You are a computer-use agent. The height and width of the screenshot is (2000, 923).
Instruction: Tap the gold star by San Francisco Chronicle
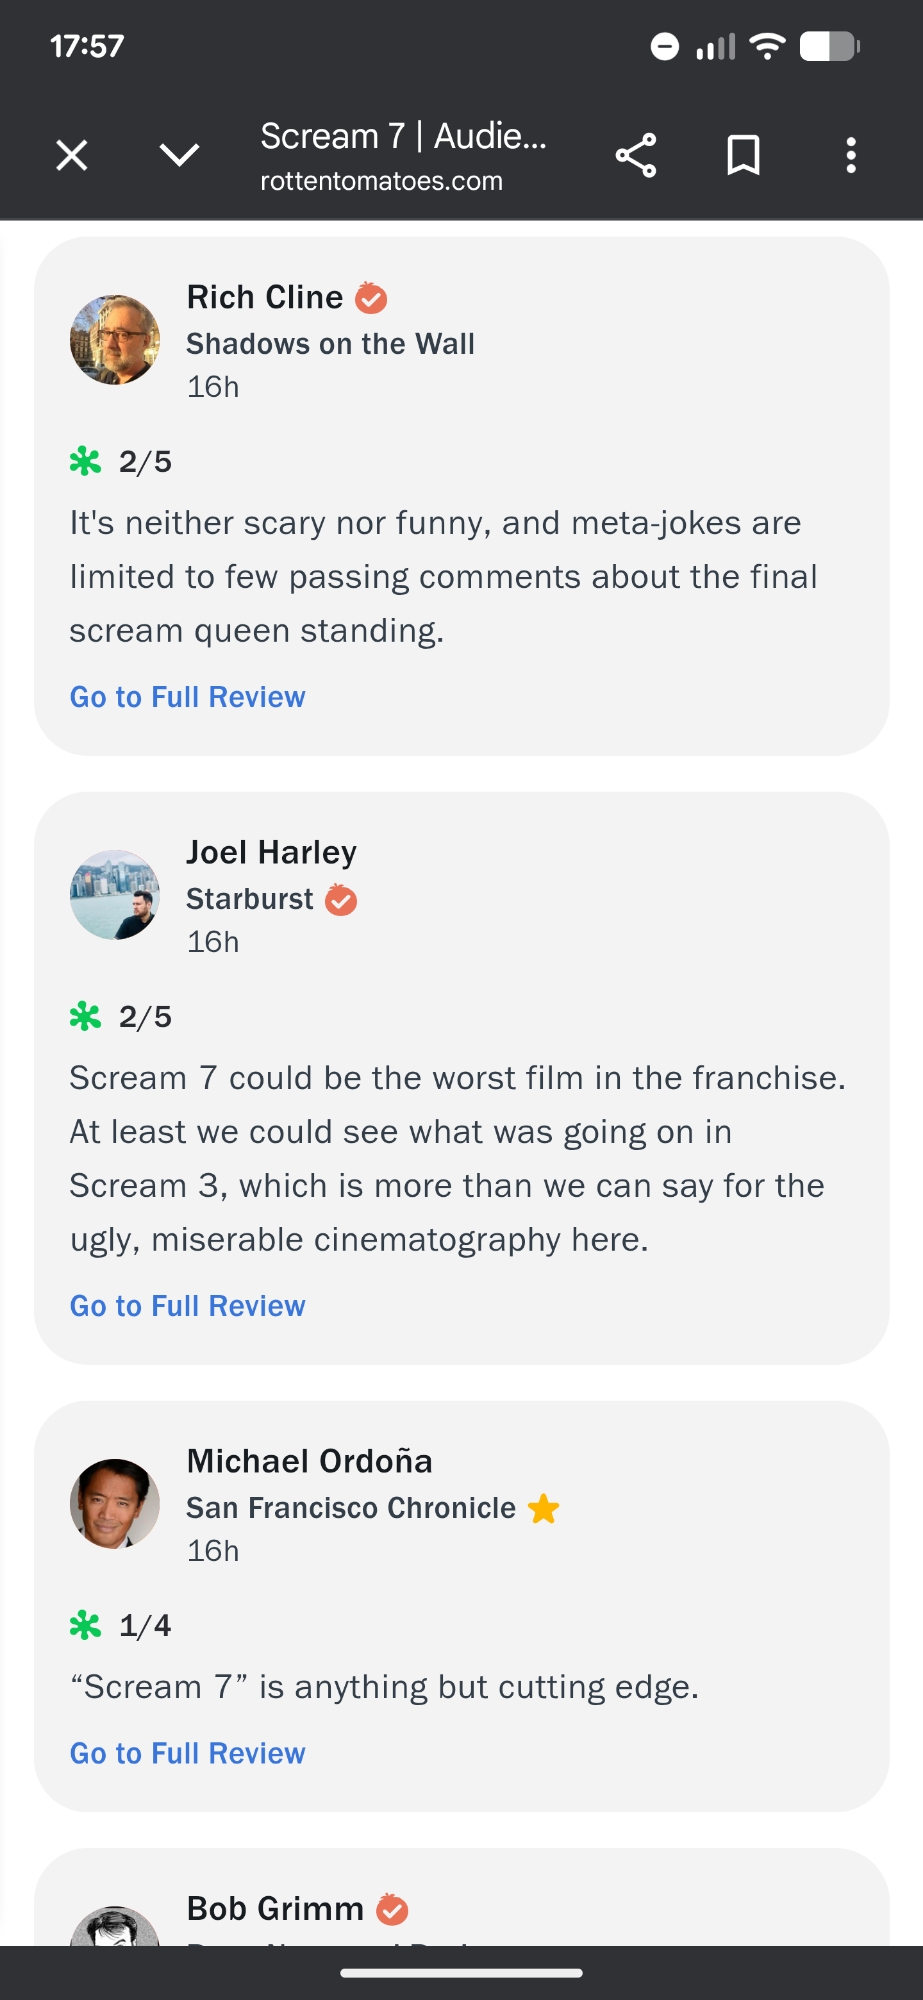(544, 1508)
